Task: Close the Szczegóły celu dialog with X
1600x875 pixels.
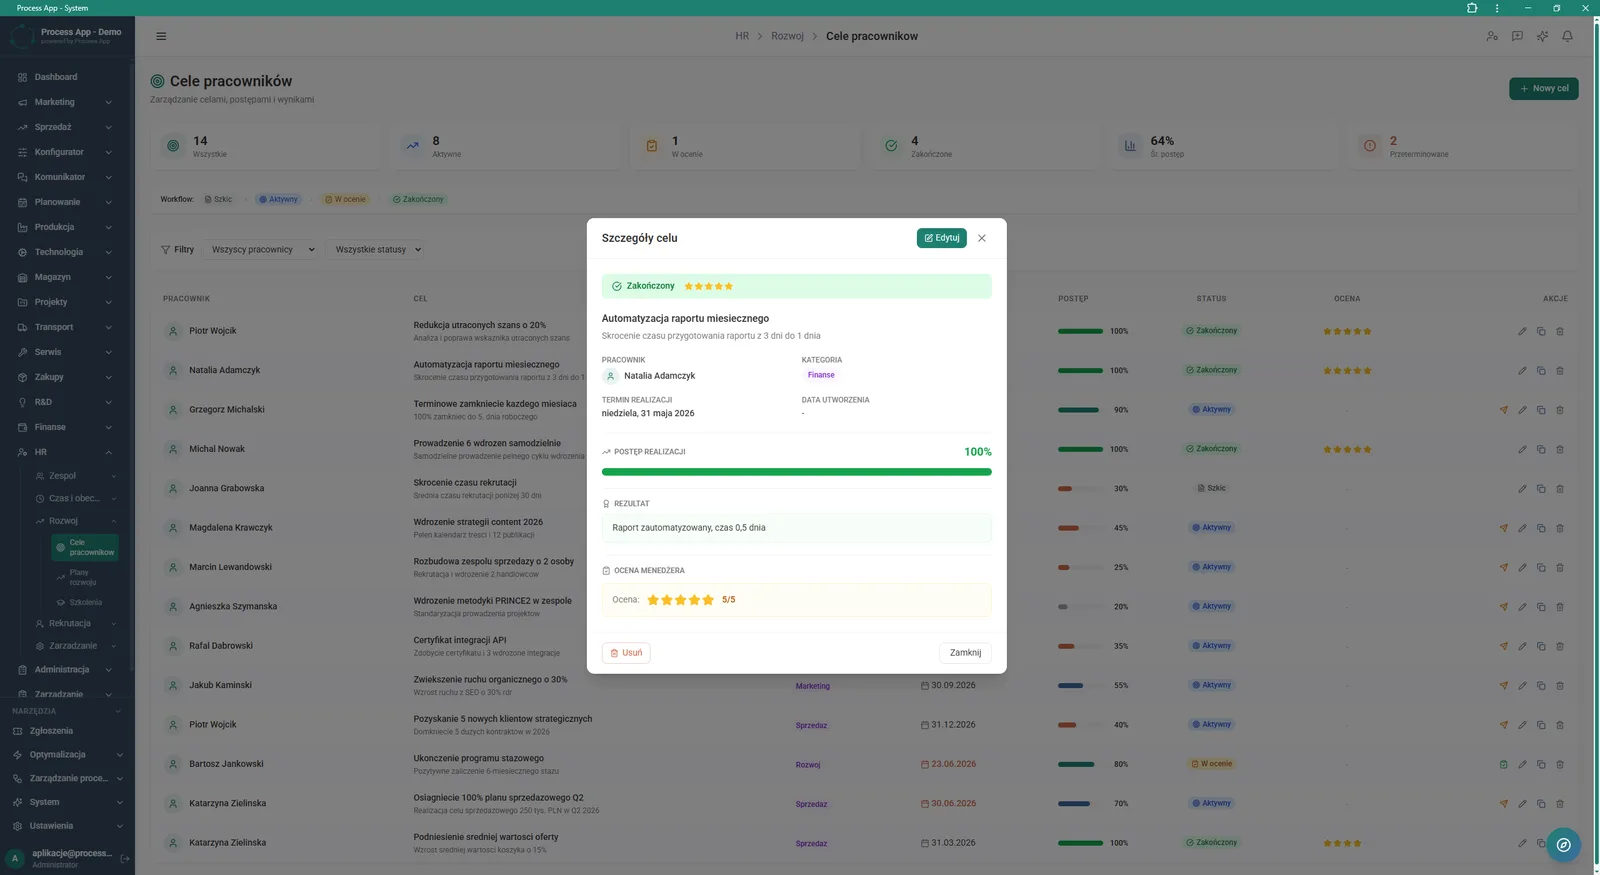Action: (x=982, y=238)
